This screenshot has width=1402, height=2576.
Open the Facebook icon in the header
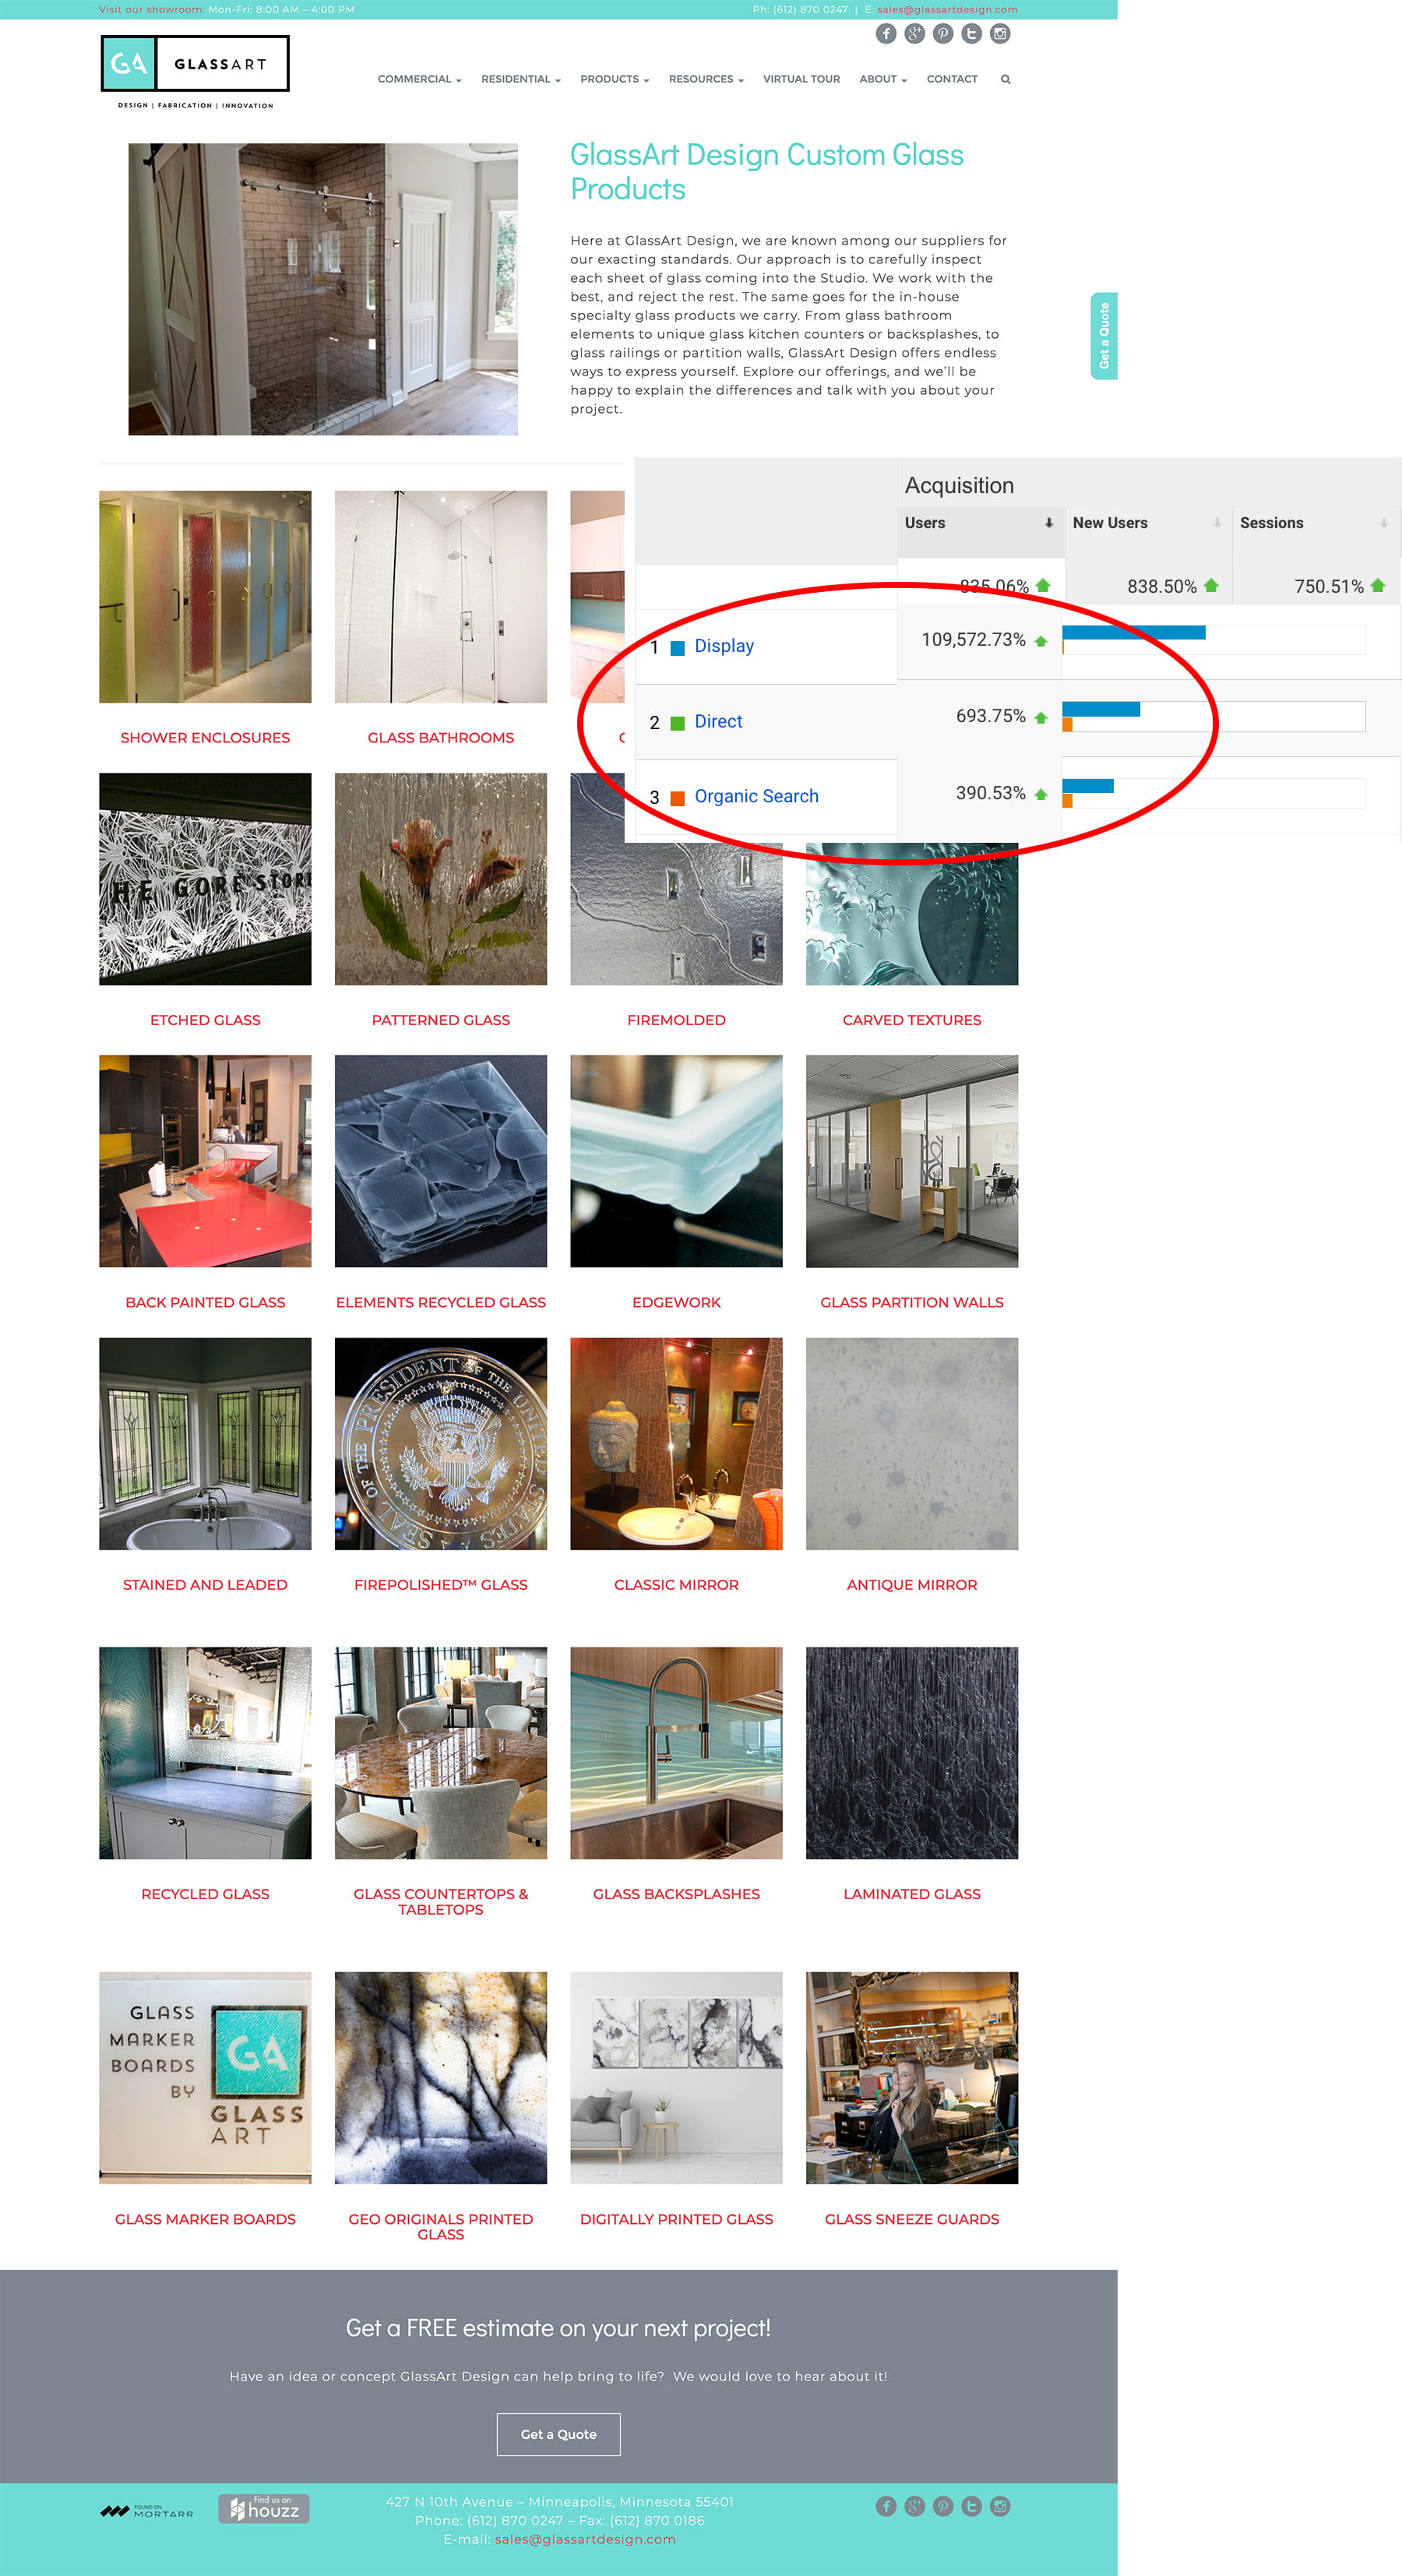(x=886, y=34)
